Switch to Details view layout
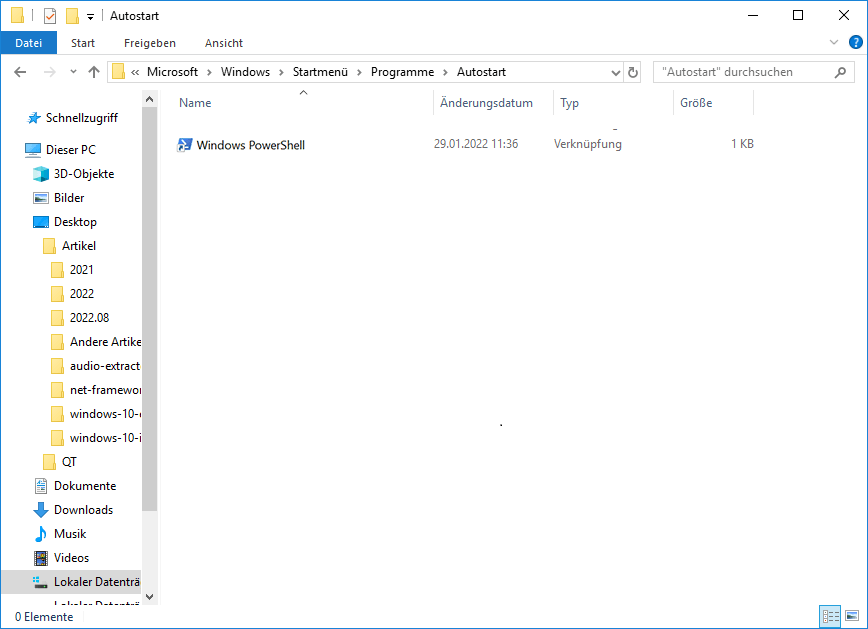This screenshot has height=629, width=868. (x=830, y=616)
